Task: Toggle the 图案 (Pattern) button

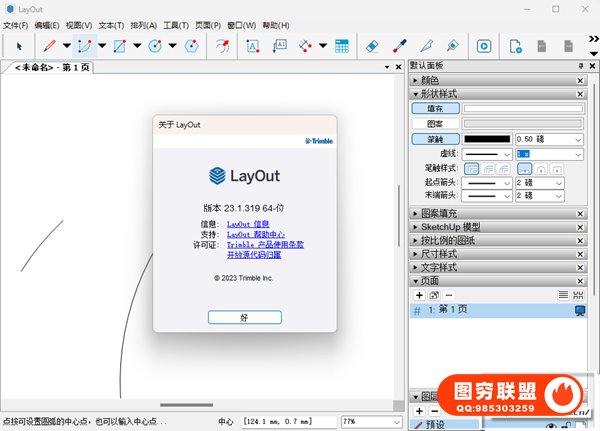Action: (x=434, y=123)
